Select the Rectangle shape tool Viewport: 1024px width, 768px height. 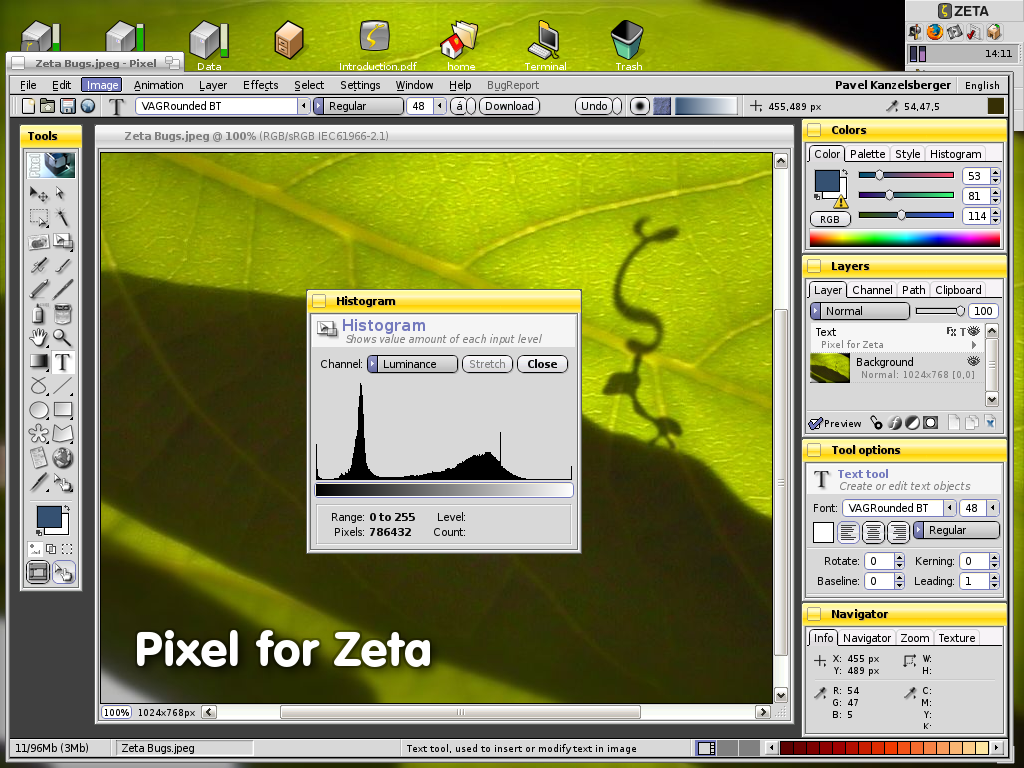63,410
